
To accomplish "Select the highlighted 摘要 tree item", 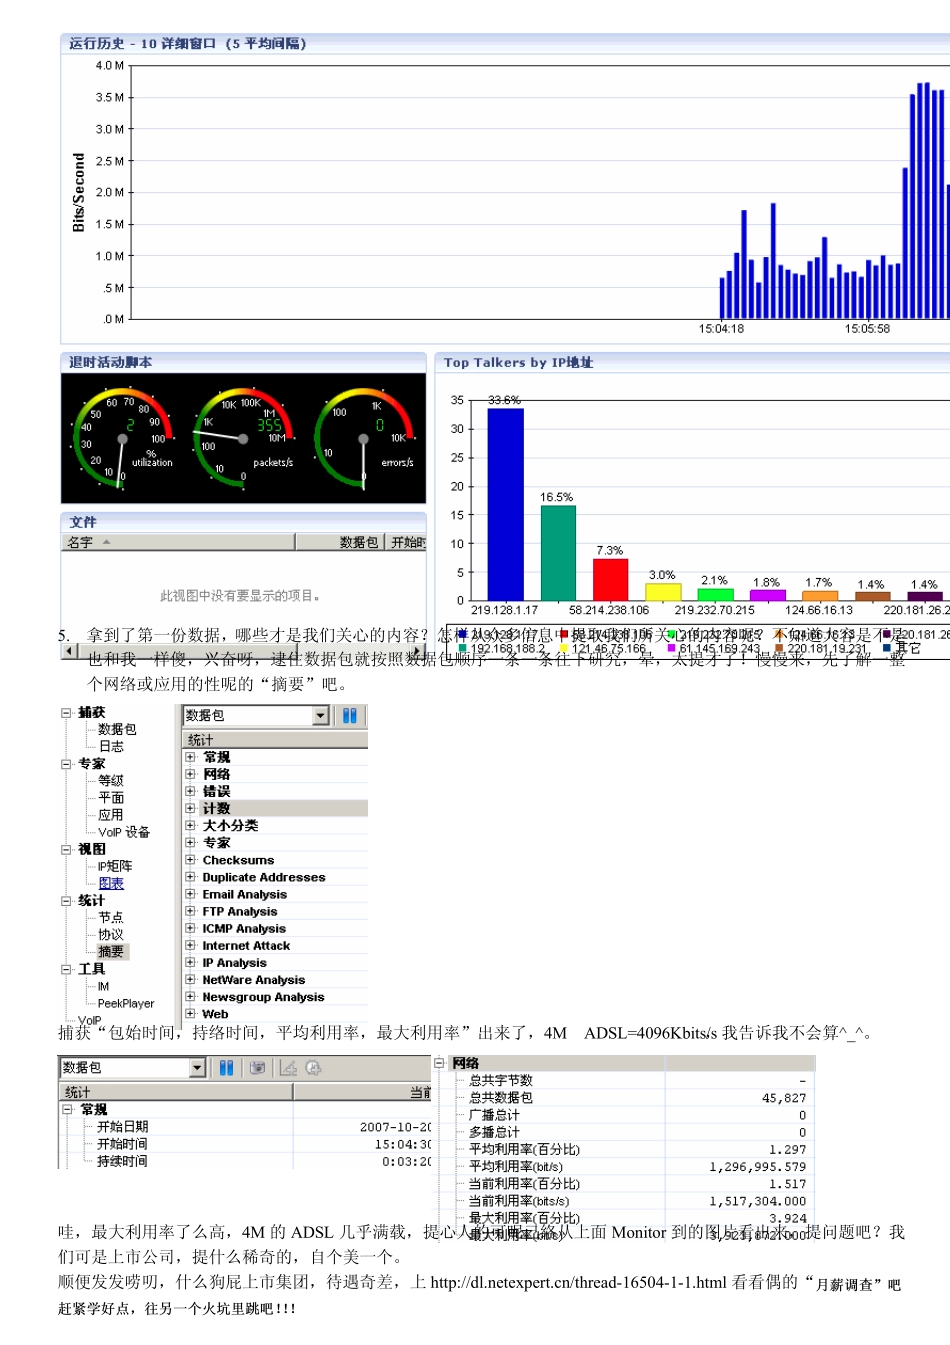I will coord(111,952).
